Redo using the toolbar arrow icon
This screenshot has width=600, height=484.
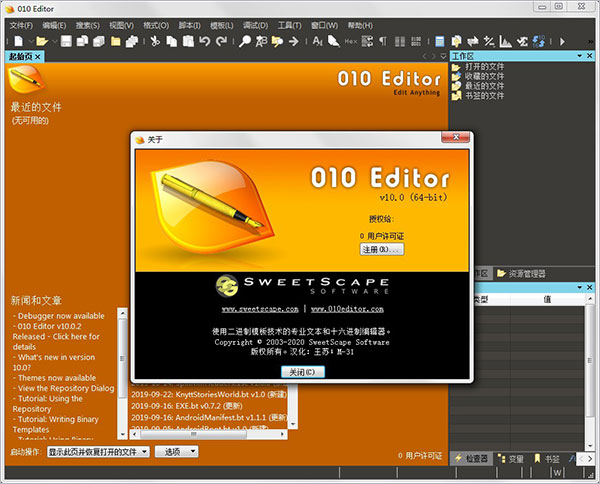[221, 41]
